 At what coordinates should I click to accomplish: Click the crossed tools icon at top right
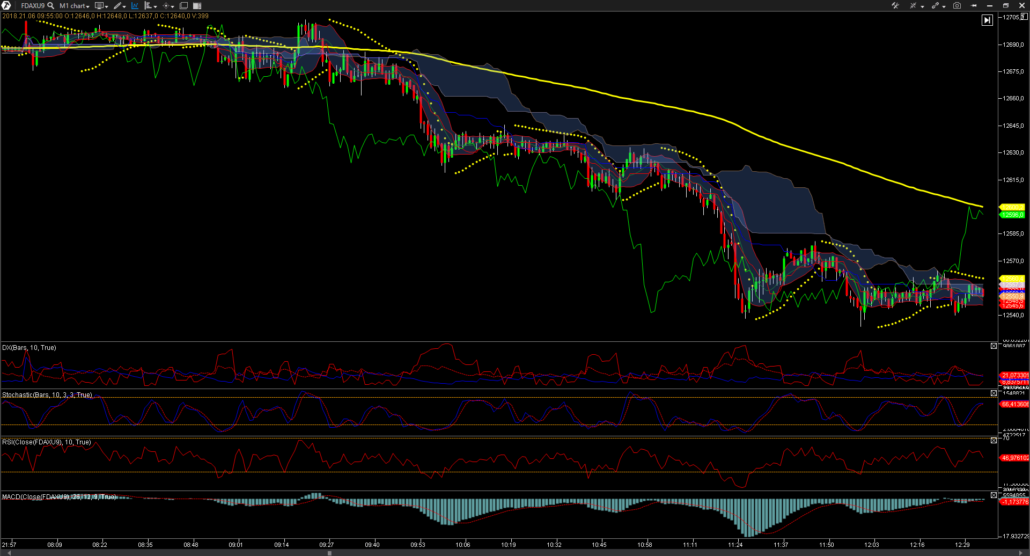(895, 5)
